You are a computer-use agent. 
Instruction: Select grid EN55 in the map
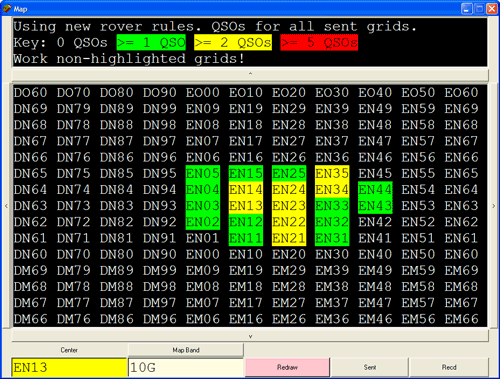(418, 173)
